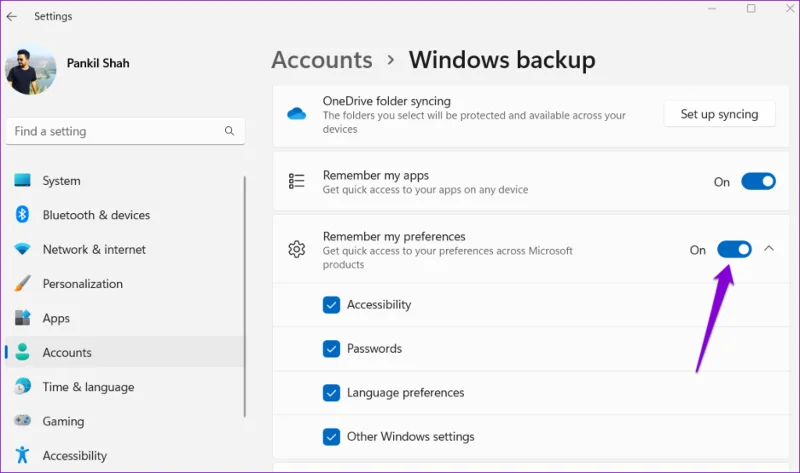Viewport: 800px width, 473px height.
Task: Go to Network & internet
Action: point(124,250)
